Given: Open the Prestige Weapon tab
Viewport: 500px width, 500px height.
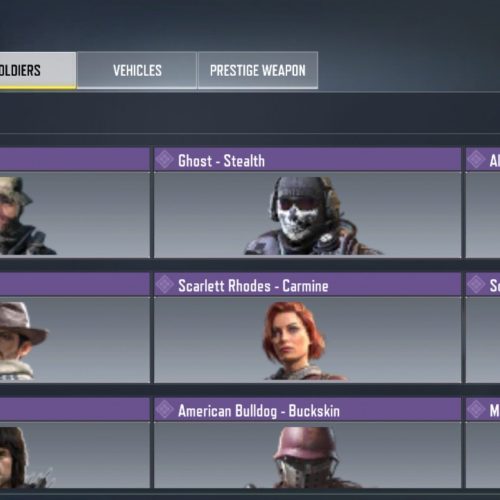Looking at the screenshot, I should 258,70.
